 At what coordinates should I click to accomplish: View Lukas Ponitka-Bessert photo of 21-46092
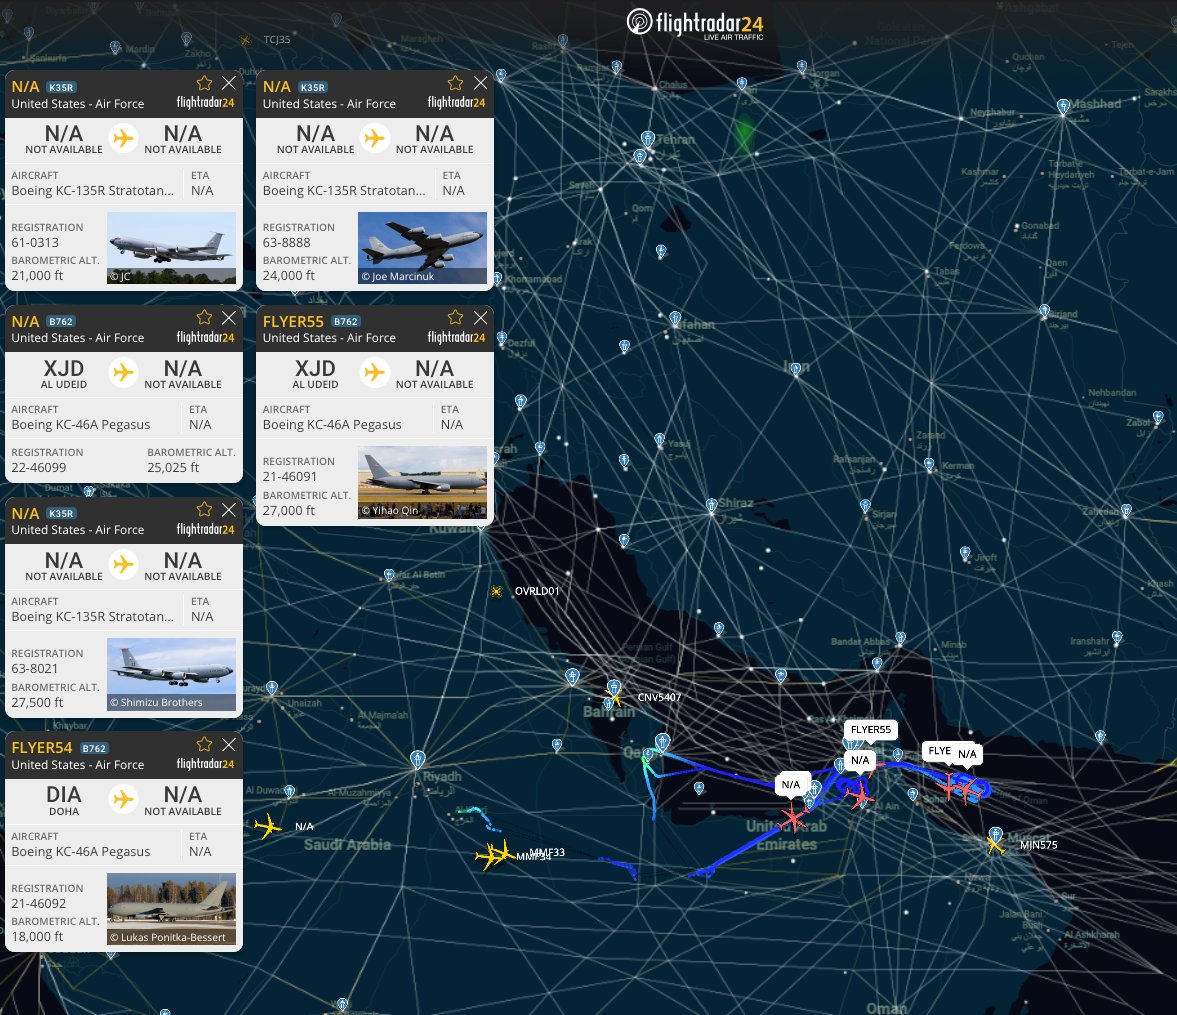point(171,908)
